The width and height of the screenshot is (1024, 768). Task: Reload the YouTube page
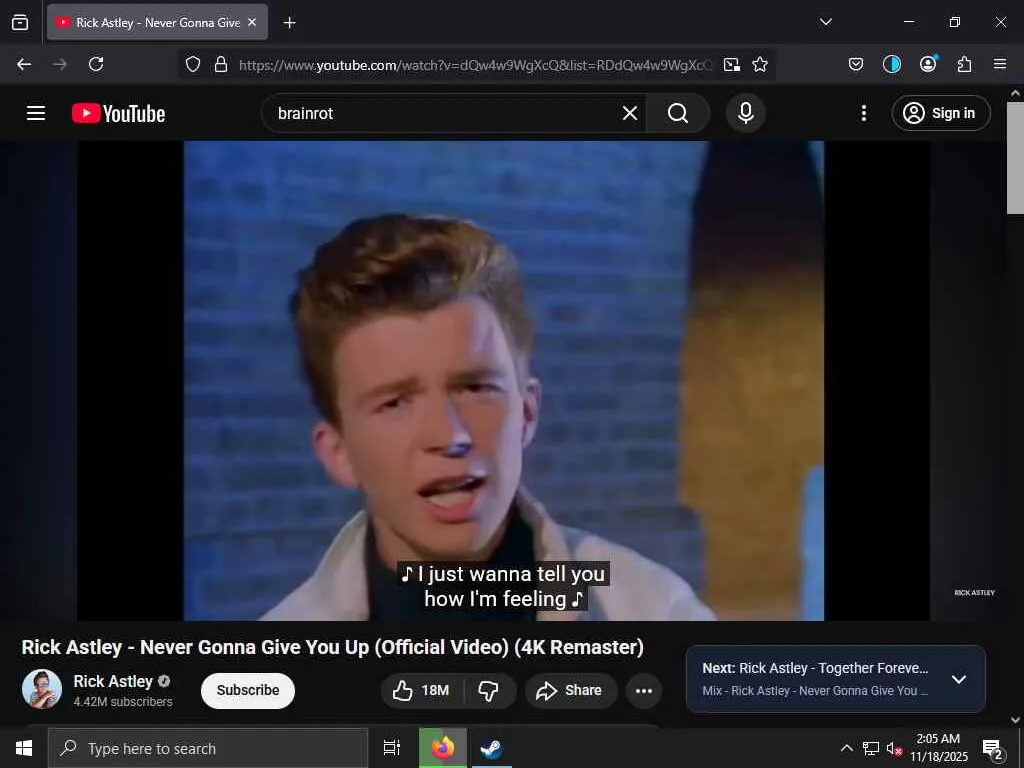click(x=96, y=64)
